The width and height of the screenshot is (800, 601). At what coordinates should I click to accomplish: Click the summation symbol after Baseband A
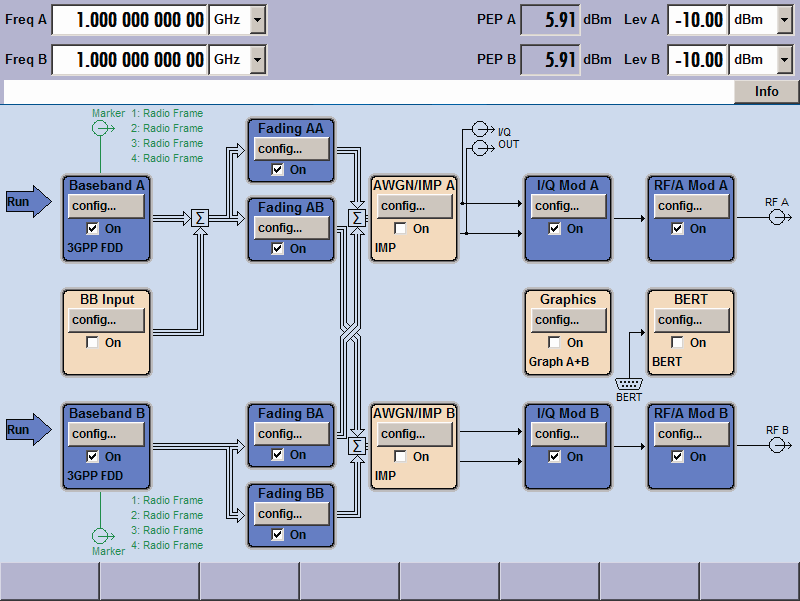pos(199,218)
